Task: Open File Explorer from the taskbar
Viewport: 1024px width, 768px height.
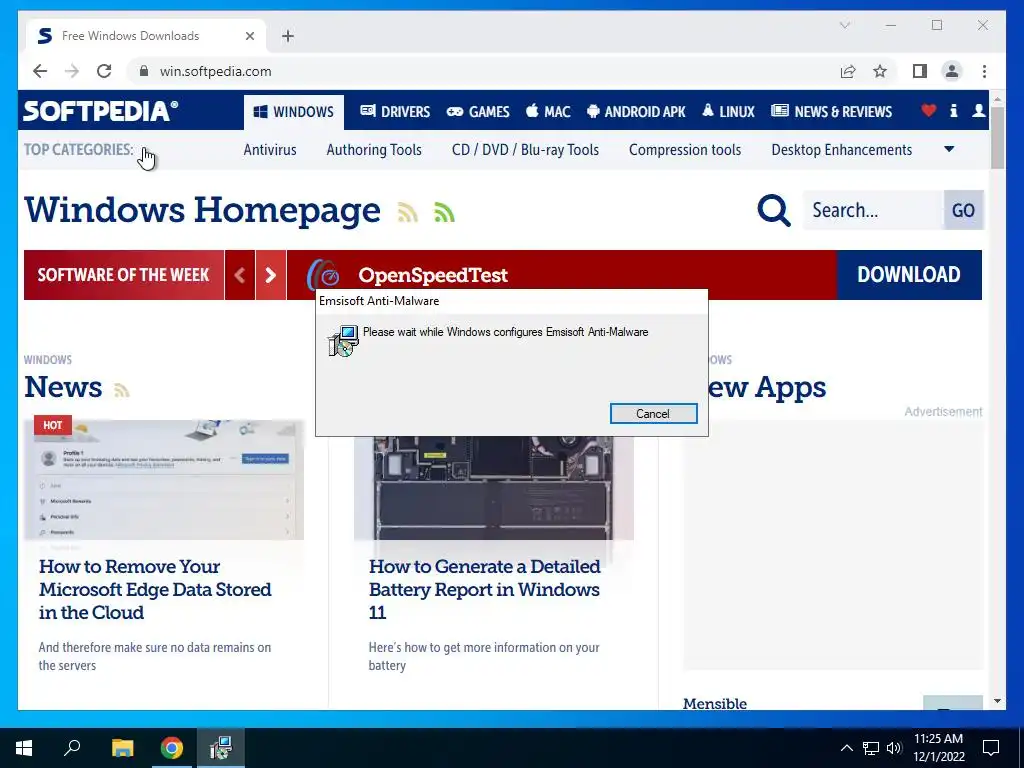Action: point(122,748)
